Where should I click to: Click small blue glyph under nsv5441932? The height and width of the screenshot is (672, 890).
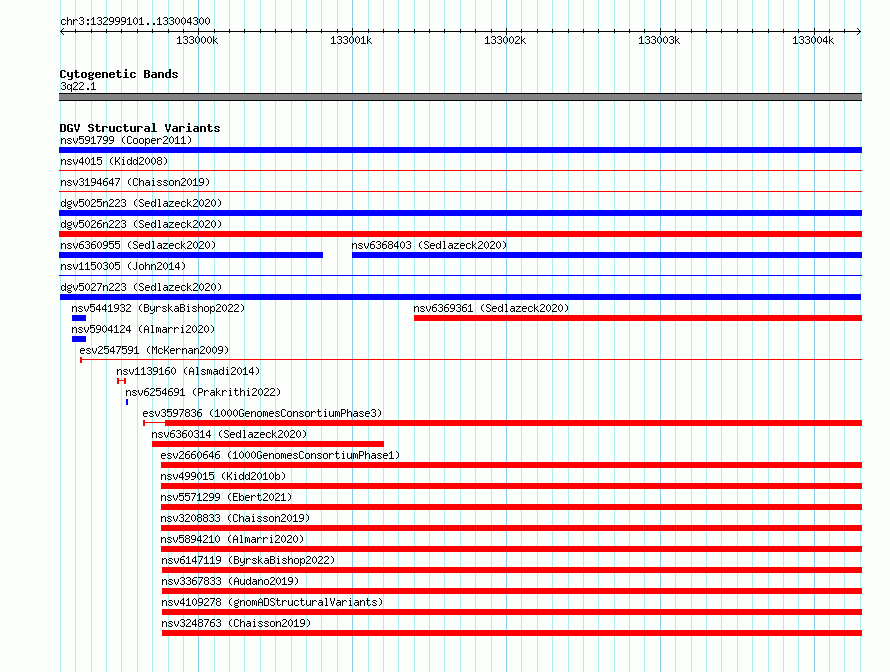tap(79, 318)
